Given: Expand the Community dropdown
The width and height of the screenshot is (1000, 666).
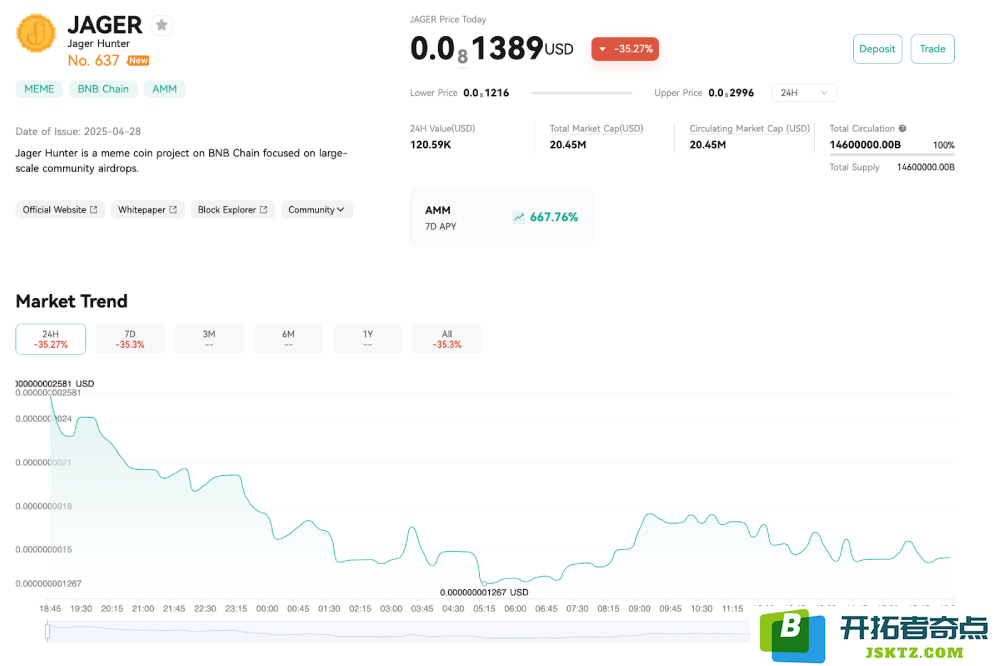Looking at the screenshot, I should click(x=317, y=209).
